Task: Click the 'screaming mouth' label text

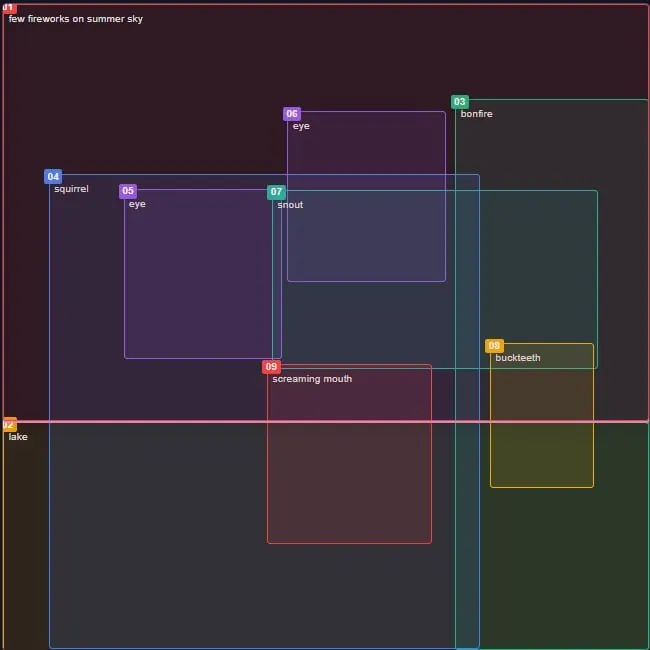Action: (x=312, y=379)
